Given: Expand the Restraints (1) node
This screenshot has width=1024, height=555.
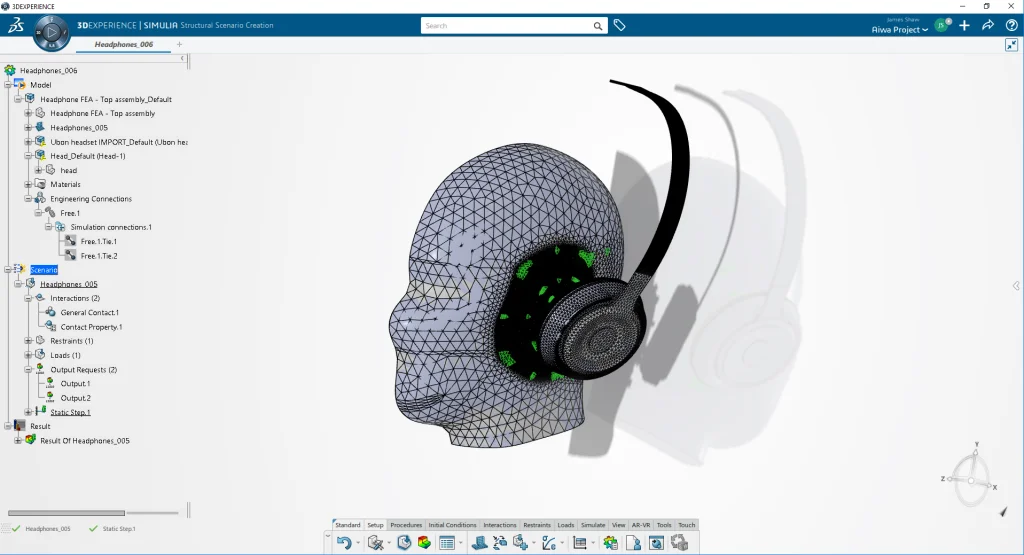Looking at the screenshot, I should click(x=29, y=341).
